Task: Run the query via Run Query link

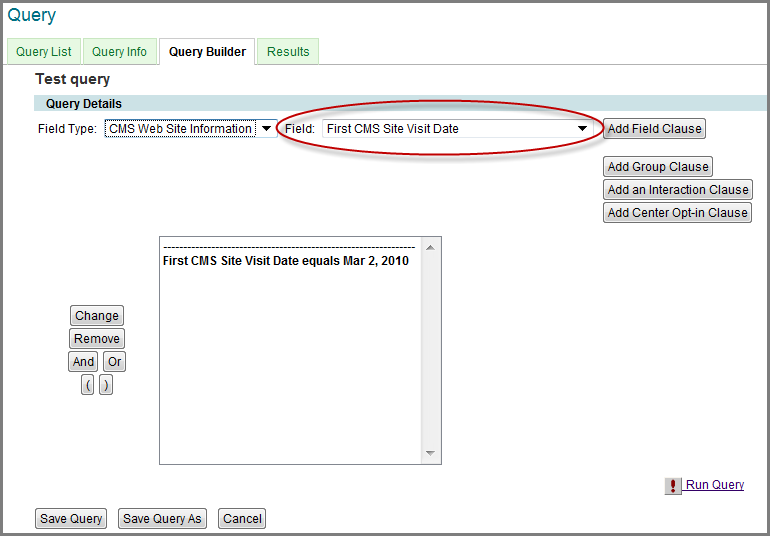Action: (x=715, y=485)
